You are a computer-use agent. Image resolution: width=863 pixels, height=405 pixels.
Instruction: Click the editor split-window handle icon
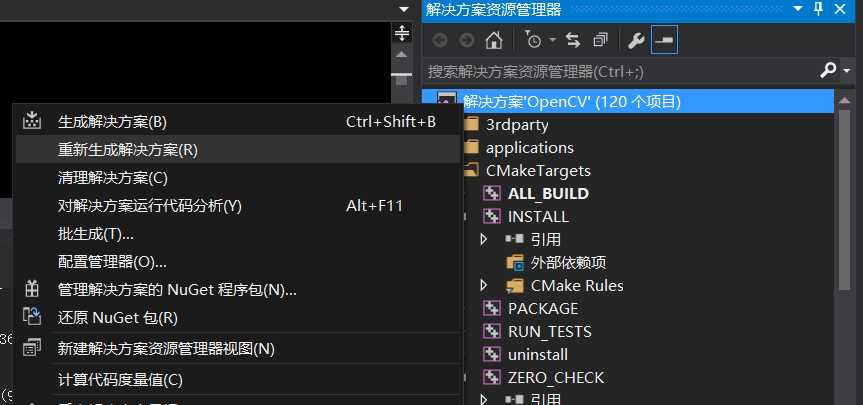coord(402,33)
